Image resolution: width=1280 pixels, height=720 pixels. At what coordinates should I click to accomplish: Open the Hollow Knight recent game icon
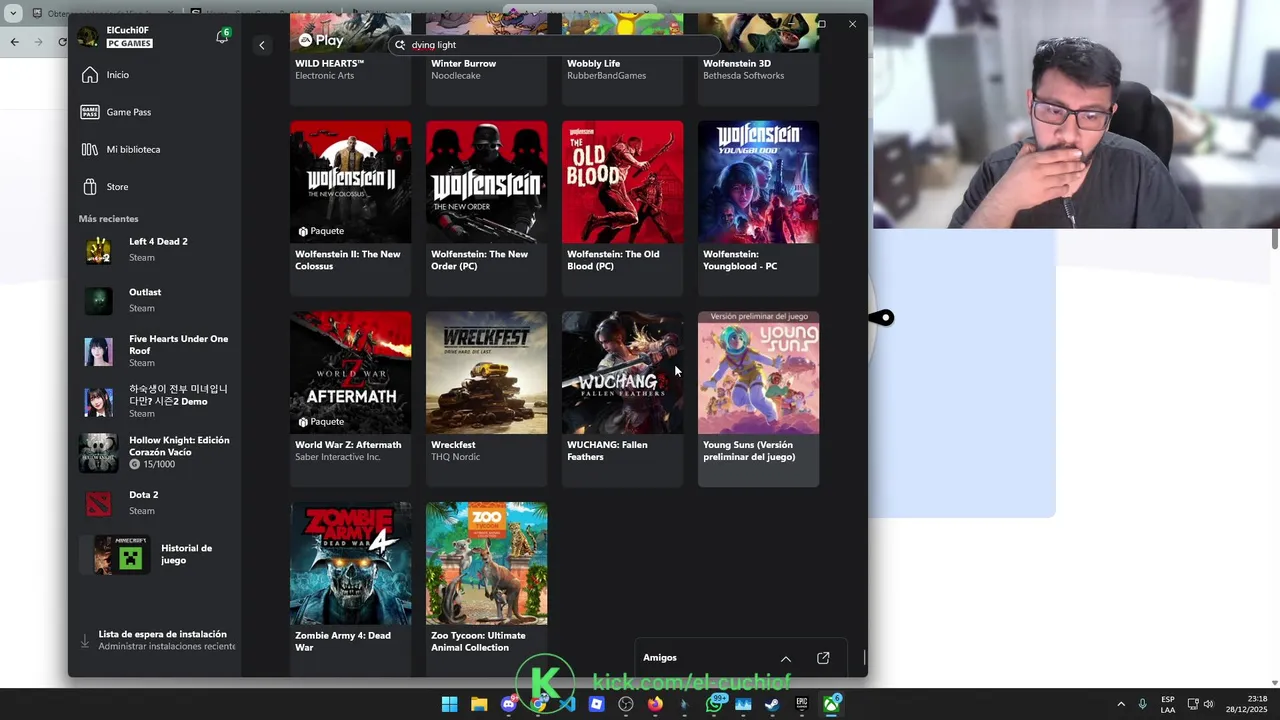[x=98, y=453]
